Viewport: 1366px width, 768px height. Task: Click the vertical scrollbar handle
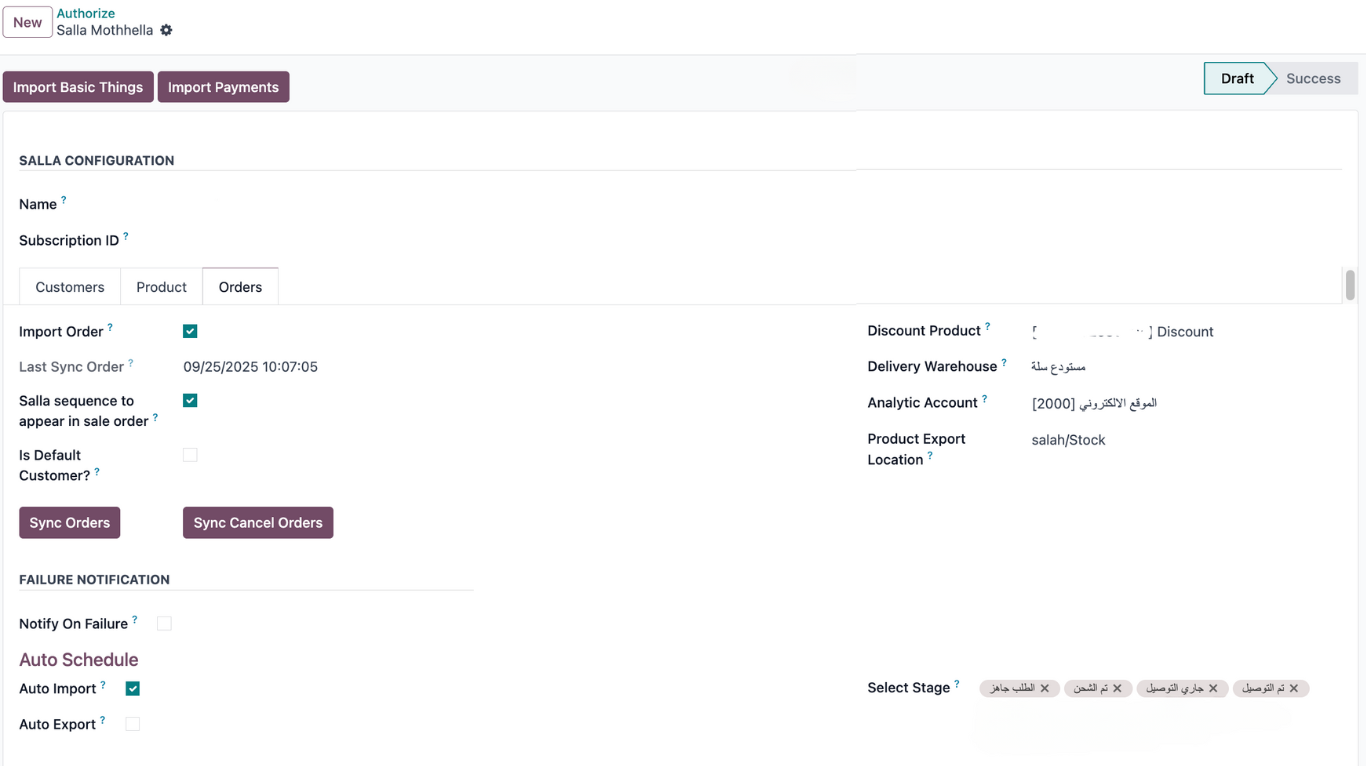[1350, 285]
